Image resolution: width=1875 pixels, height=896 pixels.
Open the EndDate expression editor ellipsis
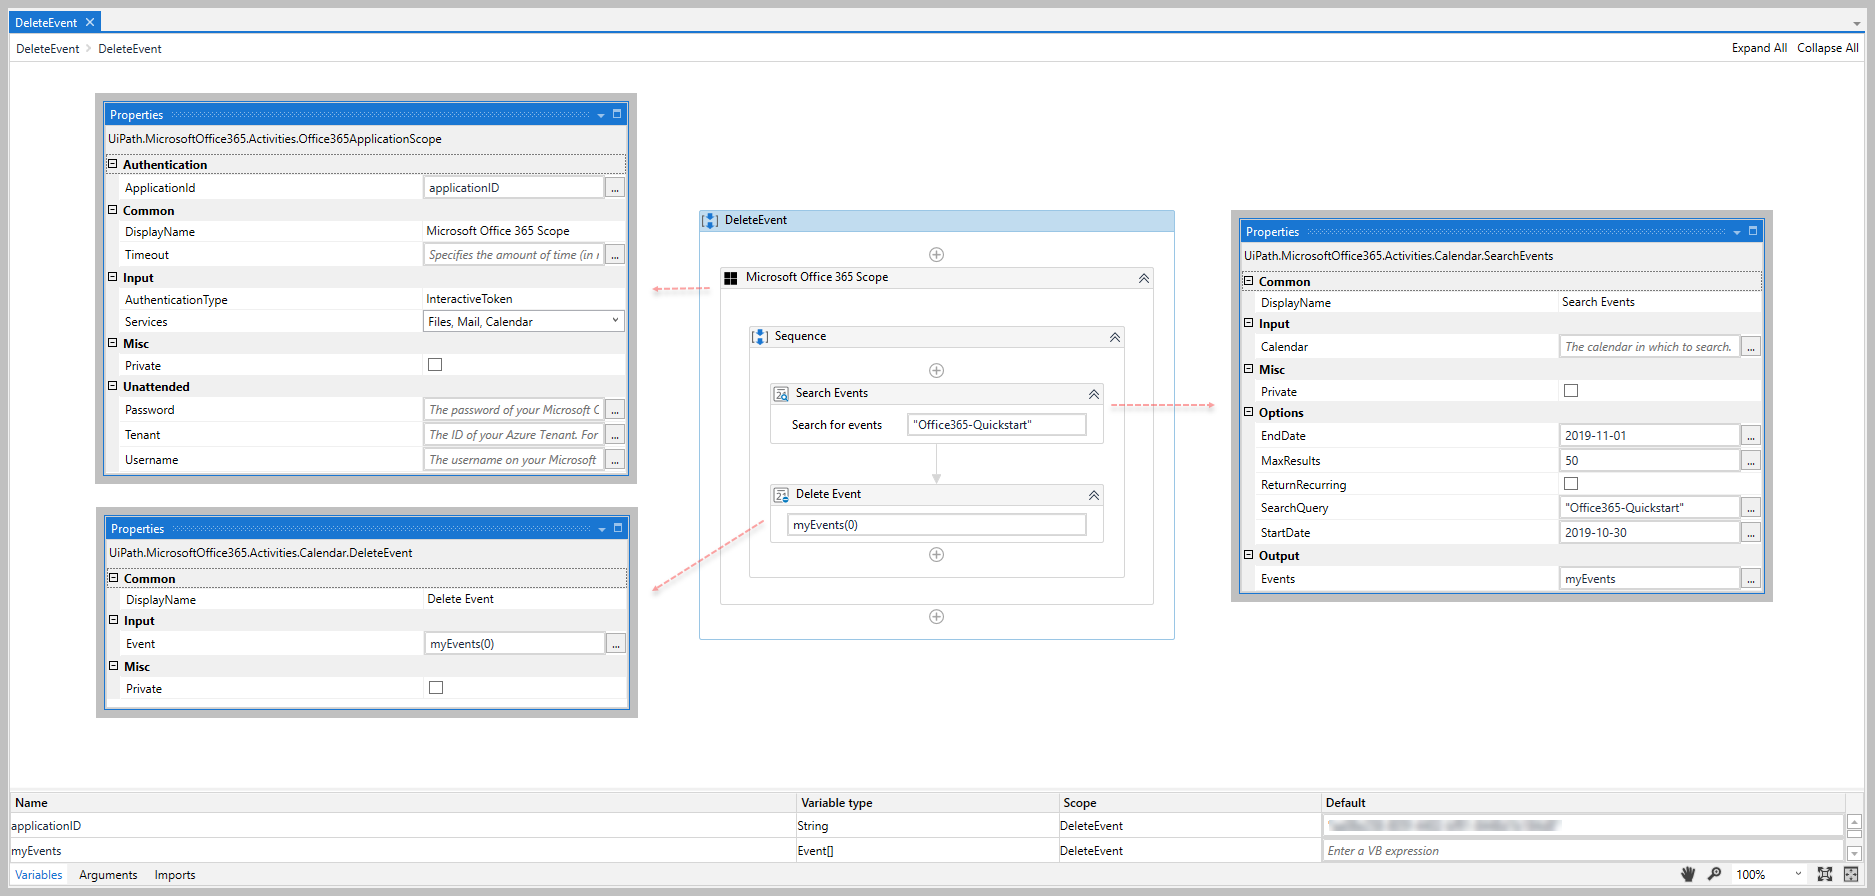pos(1751,436)
